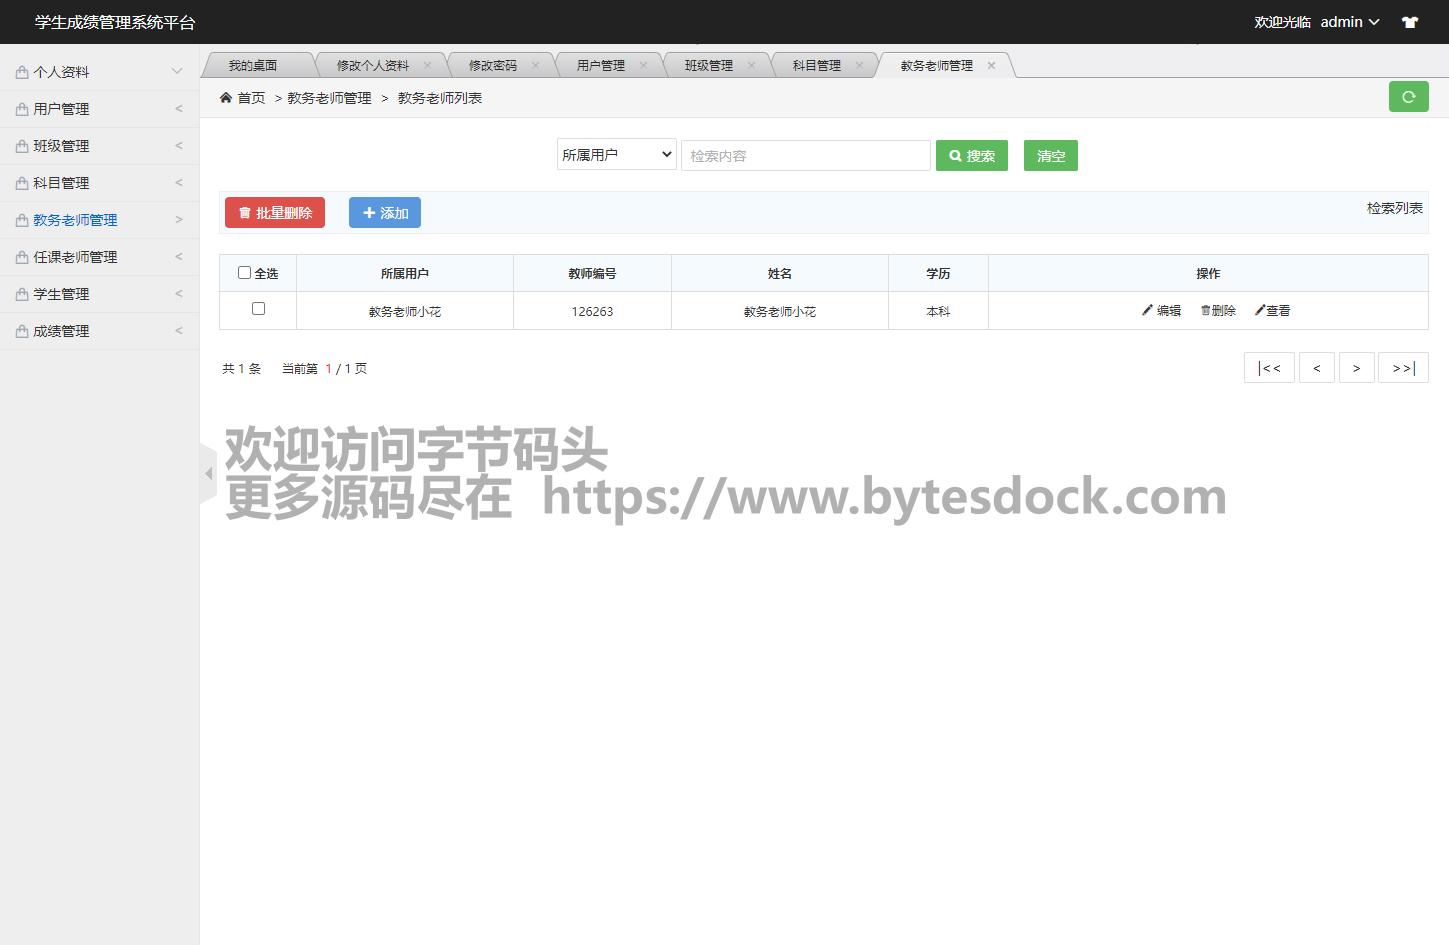
Task: Click the t-shirt skin icon in header
Action: click(x=1410, y=22)
